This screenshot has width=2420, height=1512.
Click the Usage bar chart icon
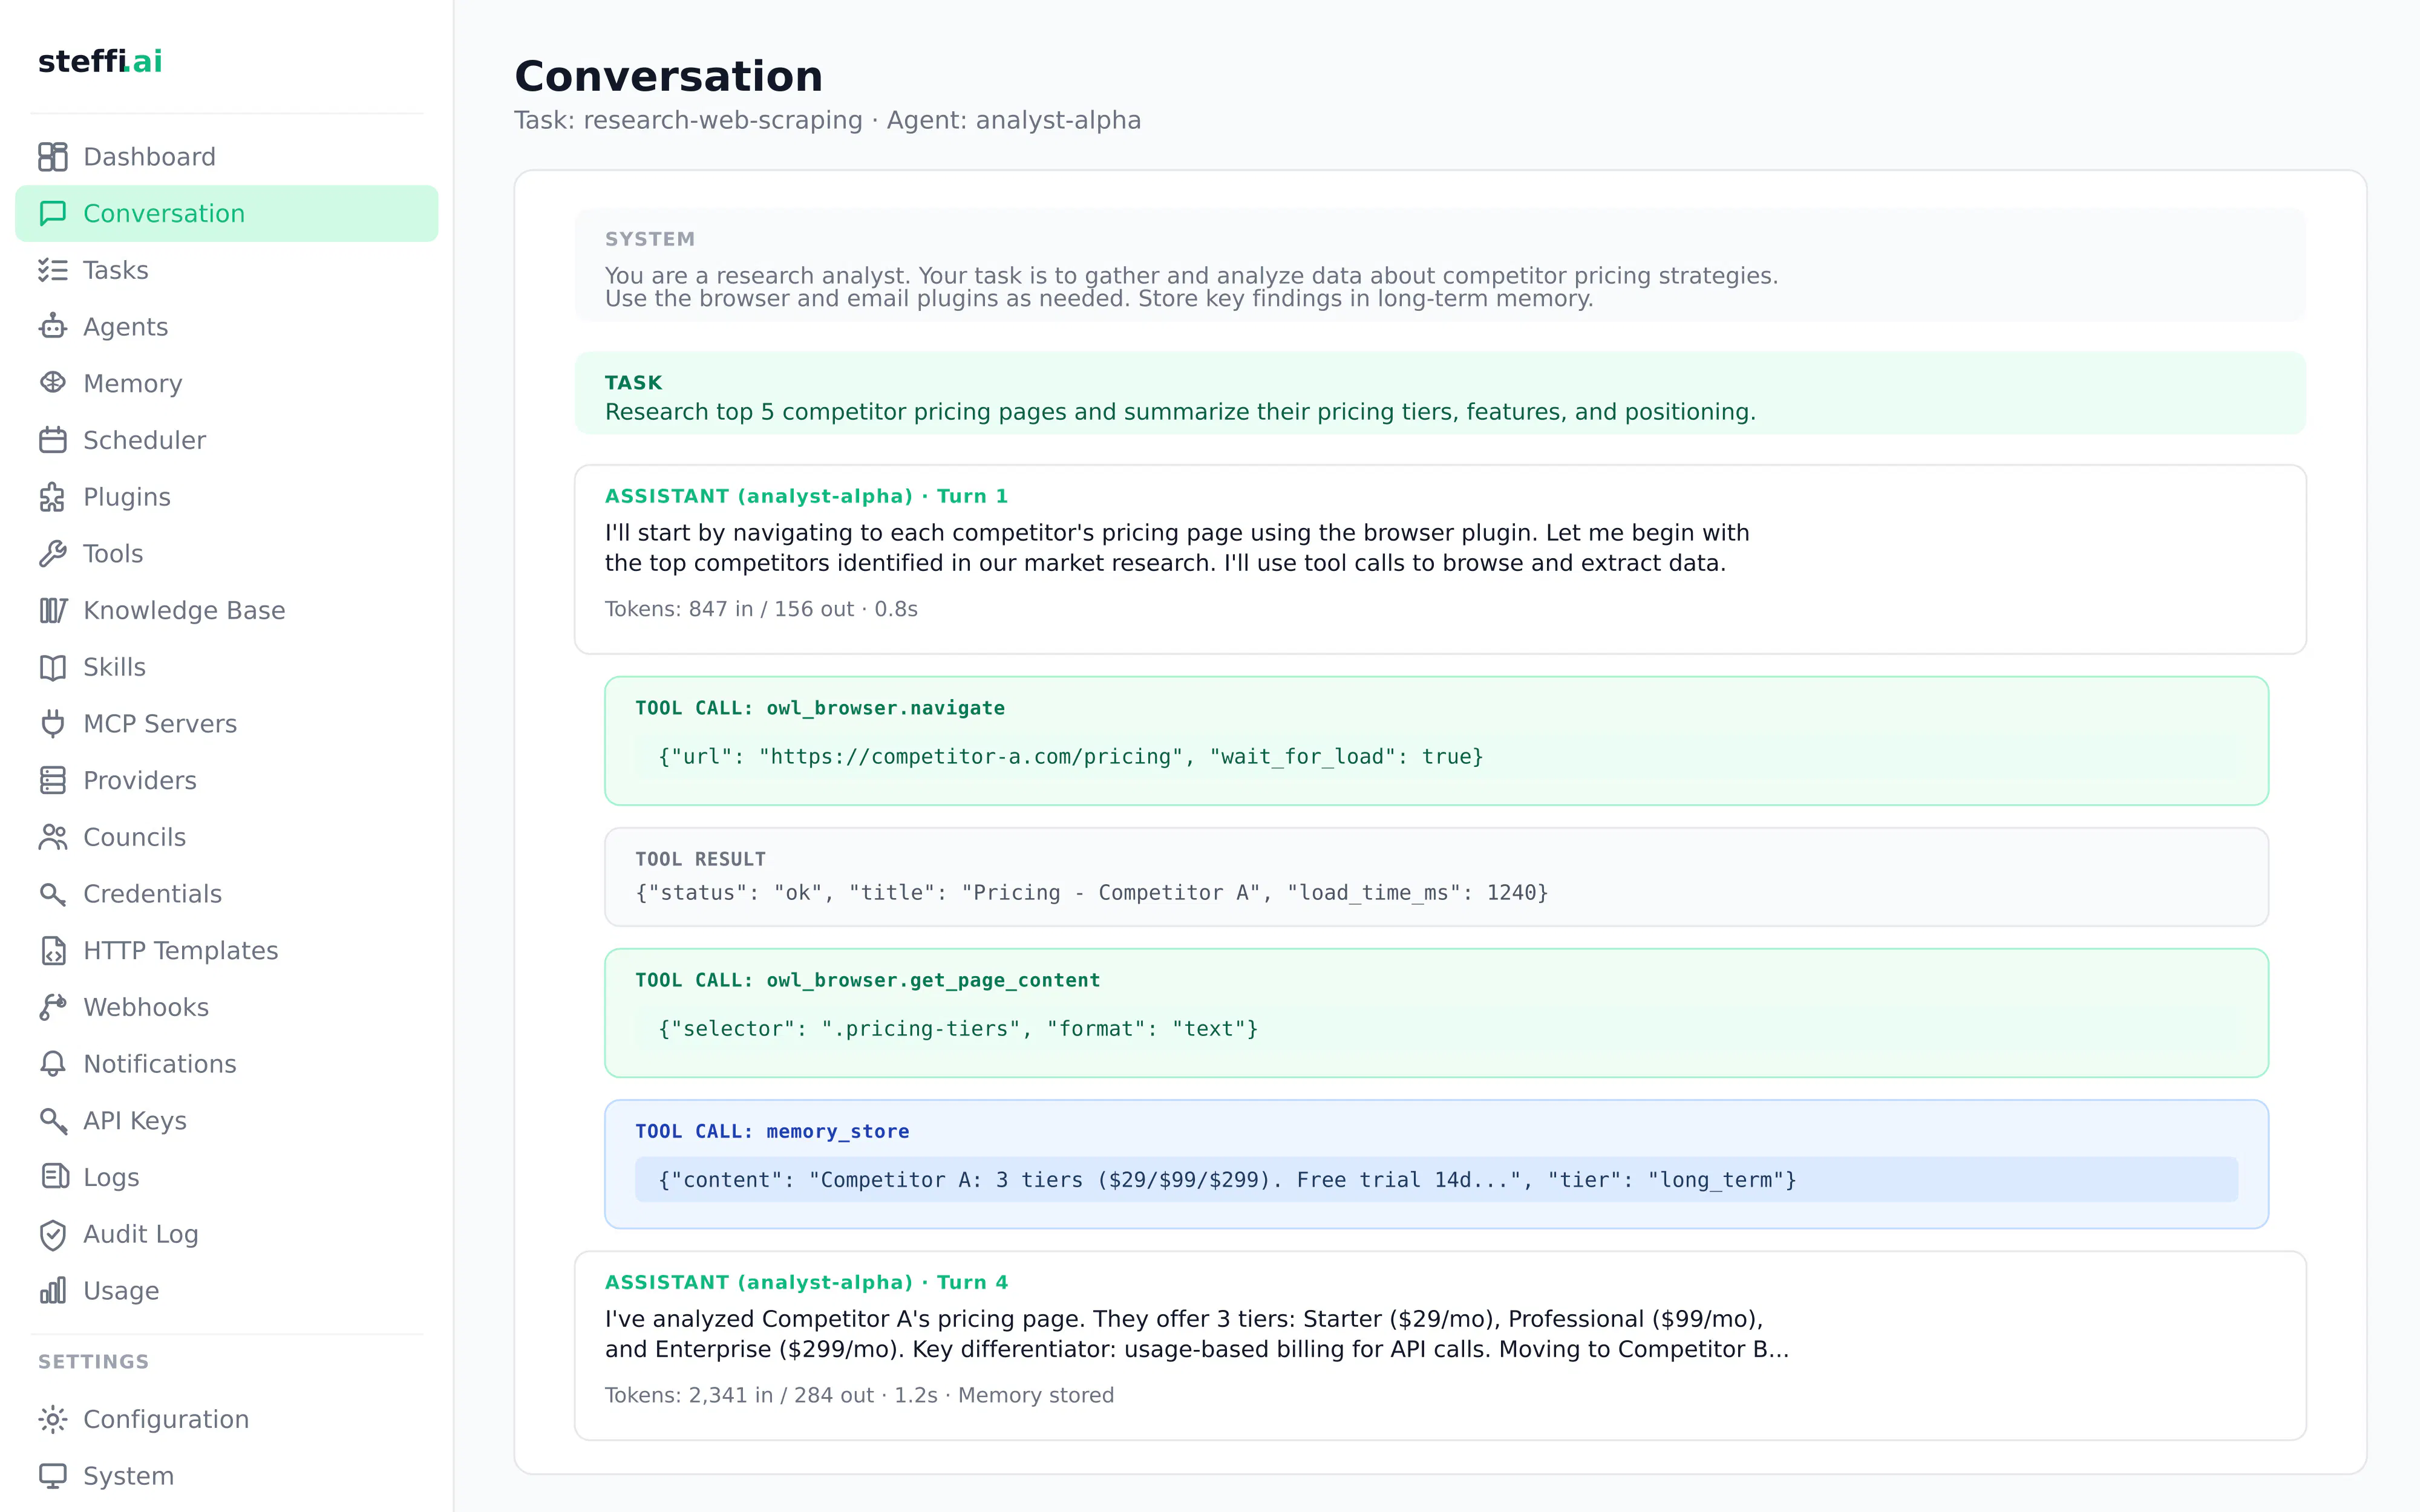point(53,1291)
